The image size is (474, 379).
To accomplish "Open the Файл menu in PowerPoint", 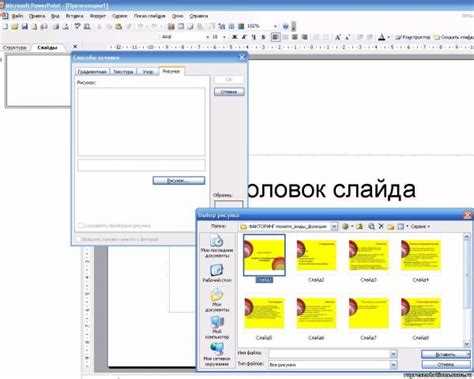I will click(17, 16).
